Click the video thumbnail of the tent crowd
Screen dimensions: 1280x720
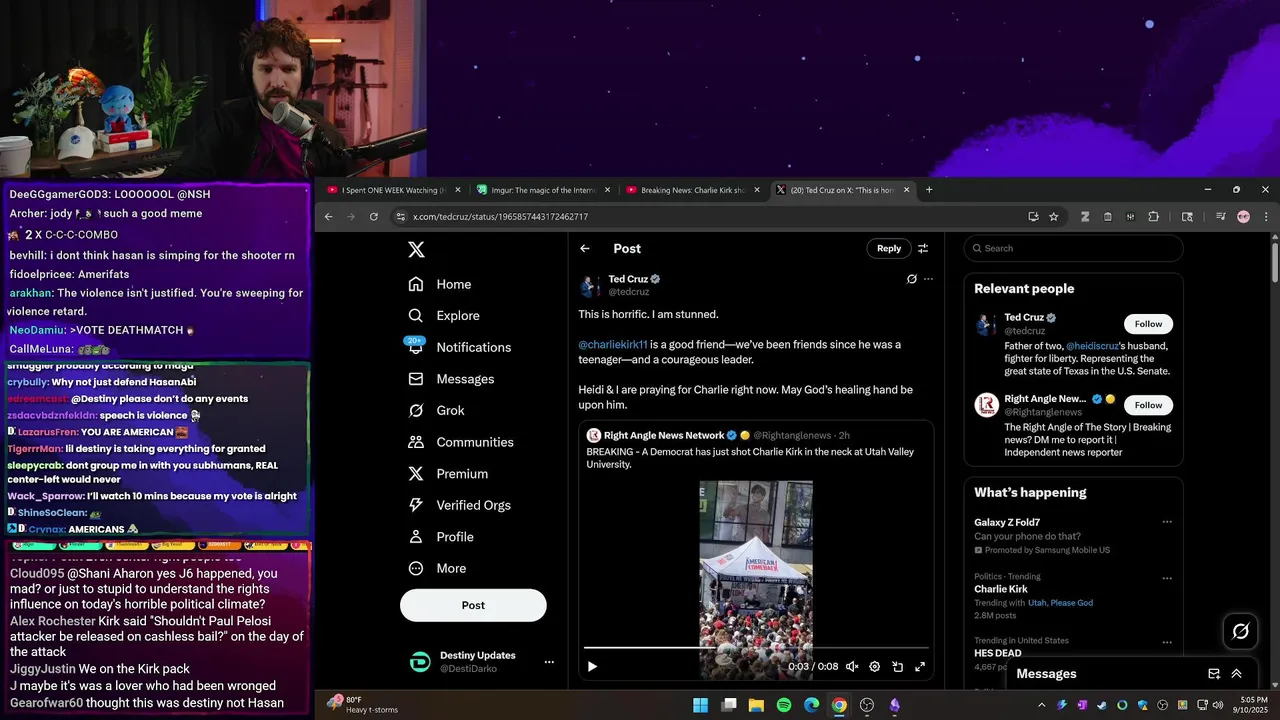[x=756, y=580]
